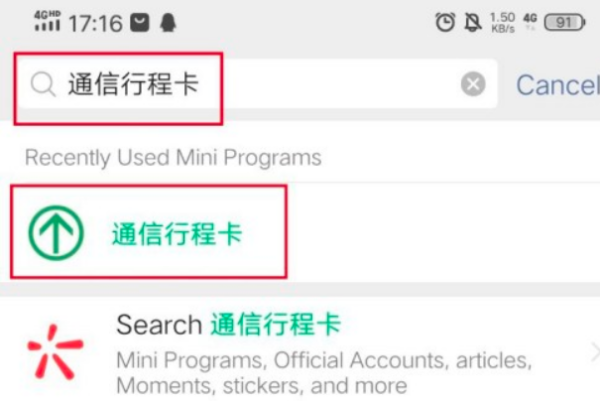
Task: Tap the mail notification icon in status bar
Action: coord(140,23)
